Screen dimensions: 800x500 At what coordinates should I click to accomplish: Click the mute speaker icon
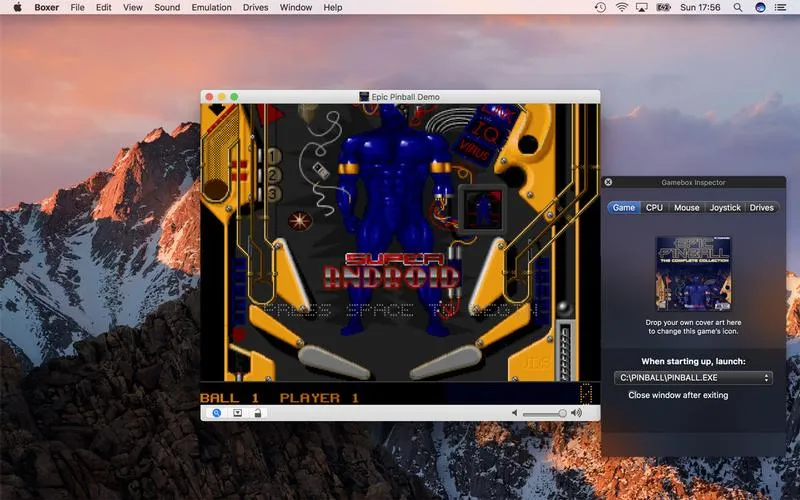[x=514, y=413]
